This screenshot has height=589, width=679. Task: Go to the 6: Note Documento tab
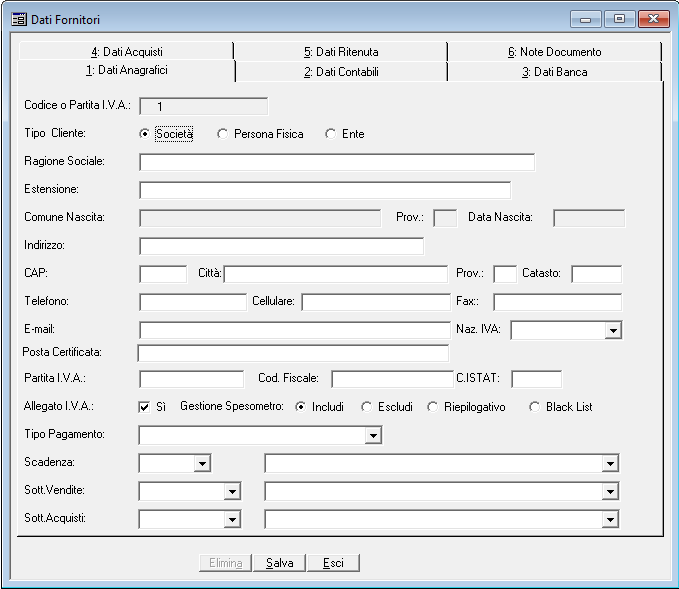click(x=555, y=52)
